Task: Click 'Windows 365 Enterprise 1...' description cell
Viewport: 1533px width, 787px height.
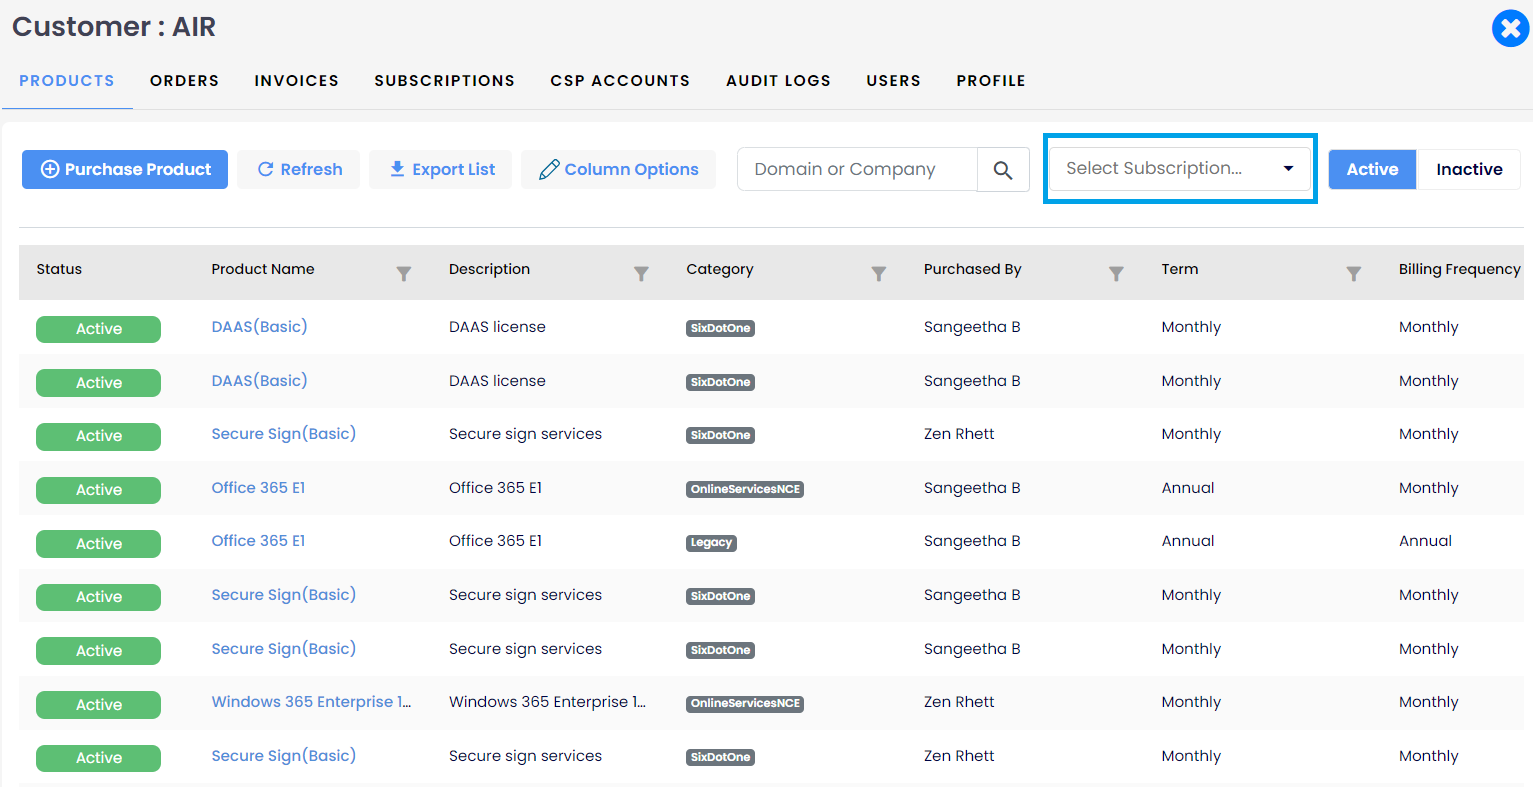Action: pos(547,702)
